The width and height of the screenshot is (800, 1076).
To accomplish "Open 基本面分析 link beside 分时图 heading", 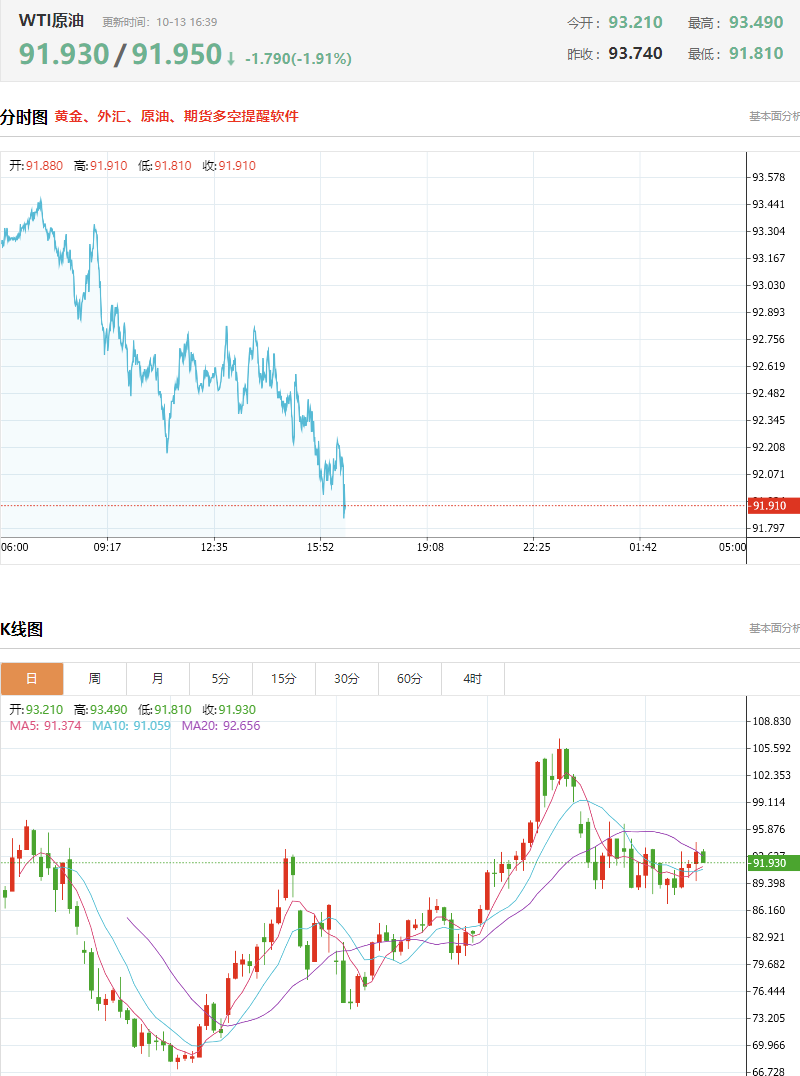I will tap(775, 117).
